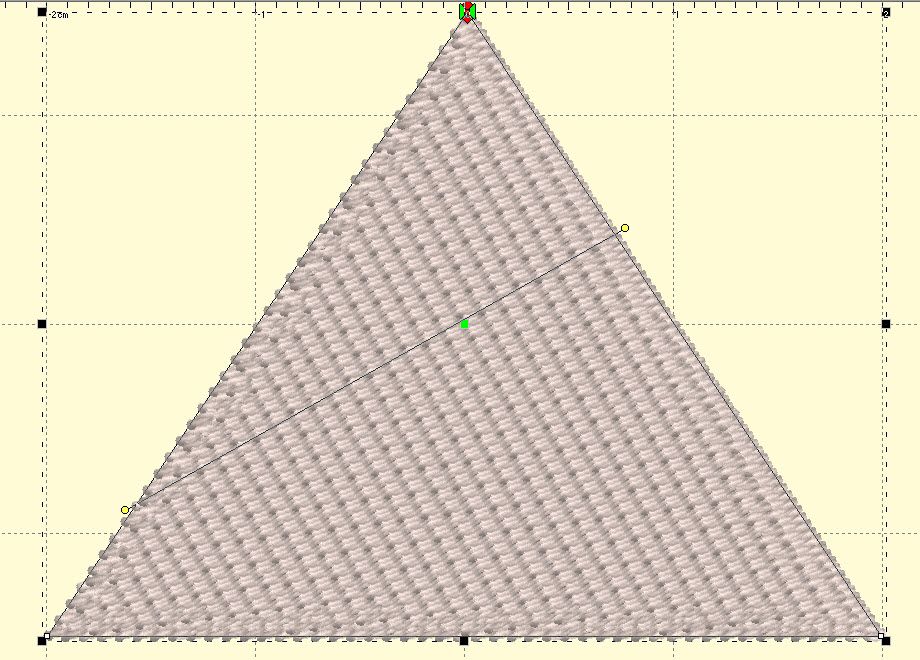920x660 pixels.
Task: Click the top-left black selection handle
Action: [42, 13]
